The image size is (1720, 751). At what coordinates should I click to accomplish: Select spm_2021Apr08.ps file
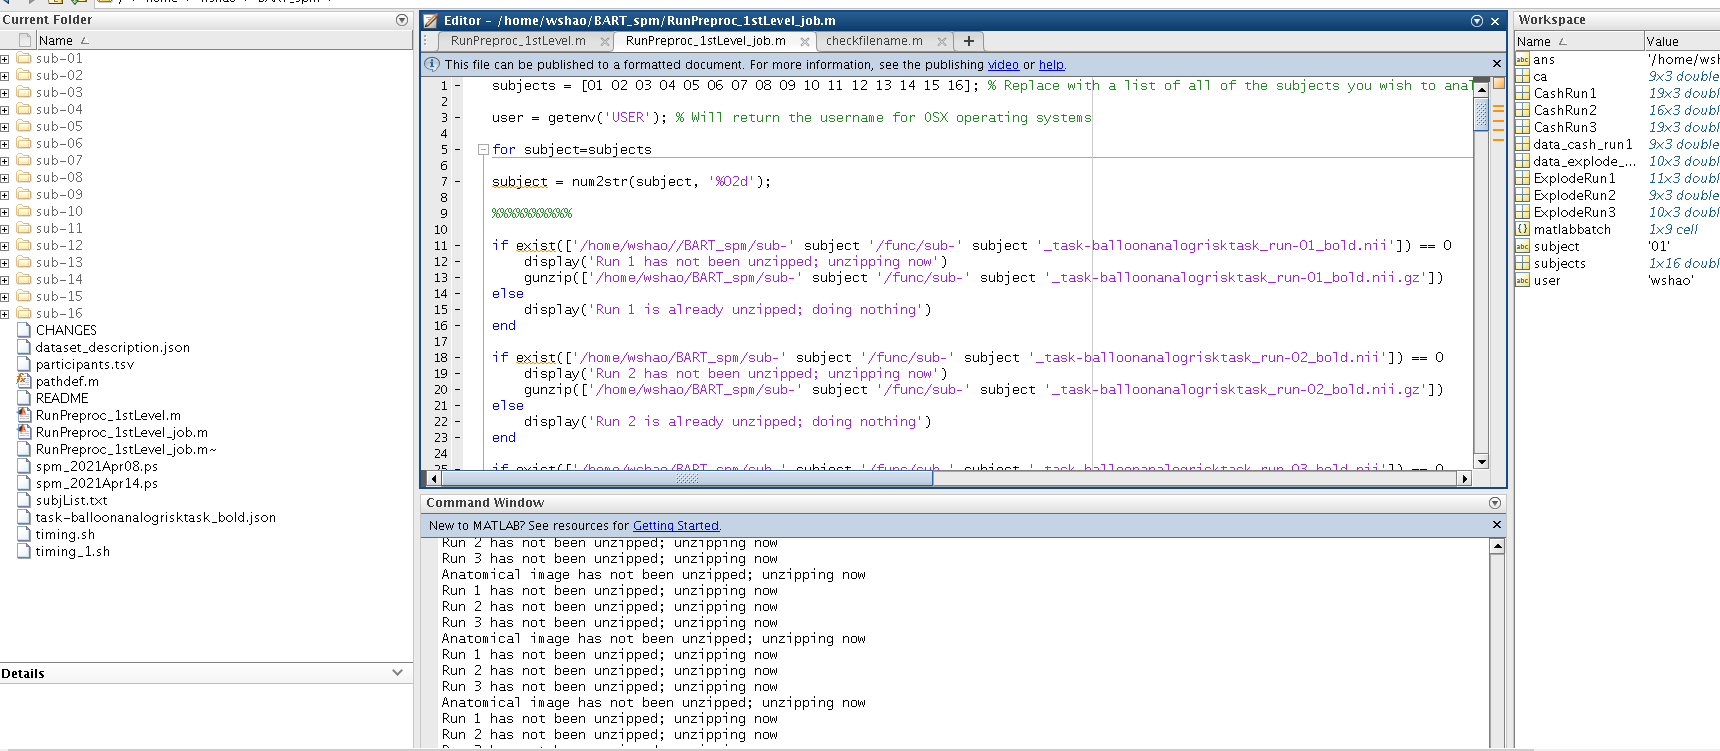[96, 467]
